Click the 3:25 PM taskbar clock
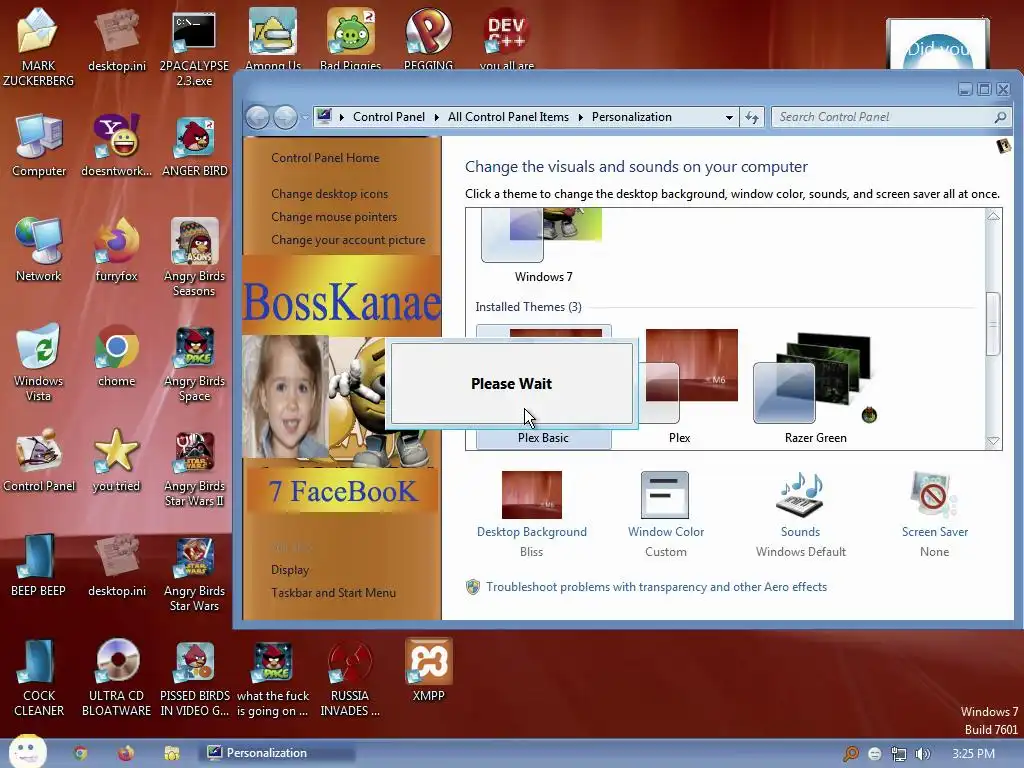This screenshot has width=1024, height=768. click(974, 754)
